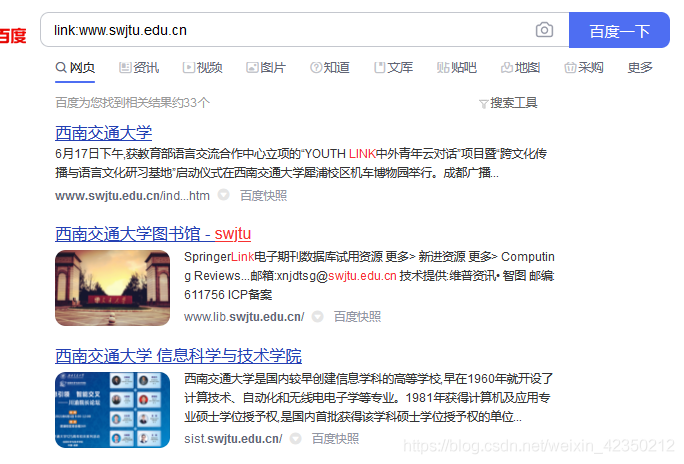Switch to the 资讯 tab
This screenshot has height=464, width=684.
[x=139, y=68]
